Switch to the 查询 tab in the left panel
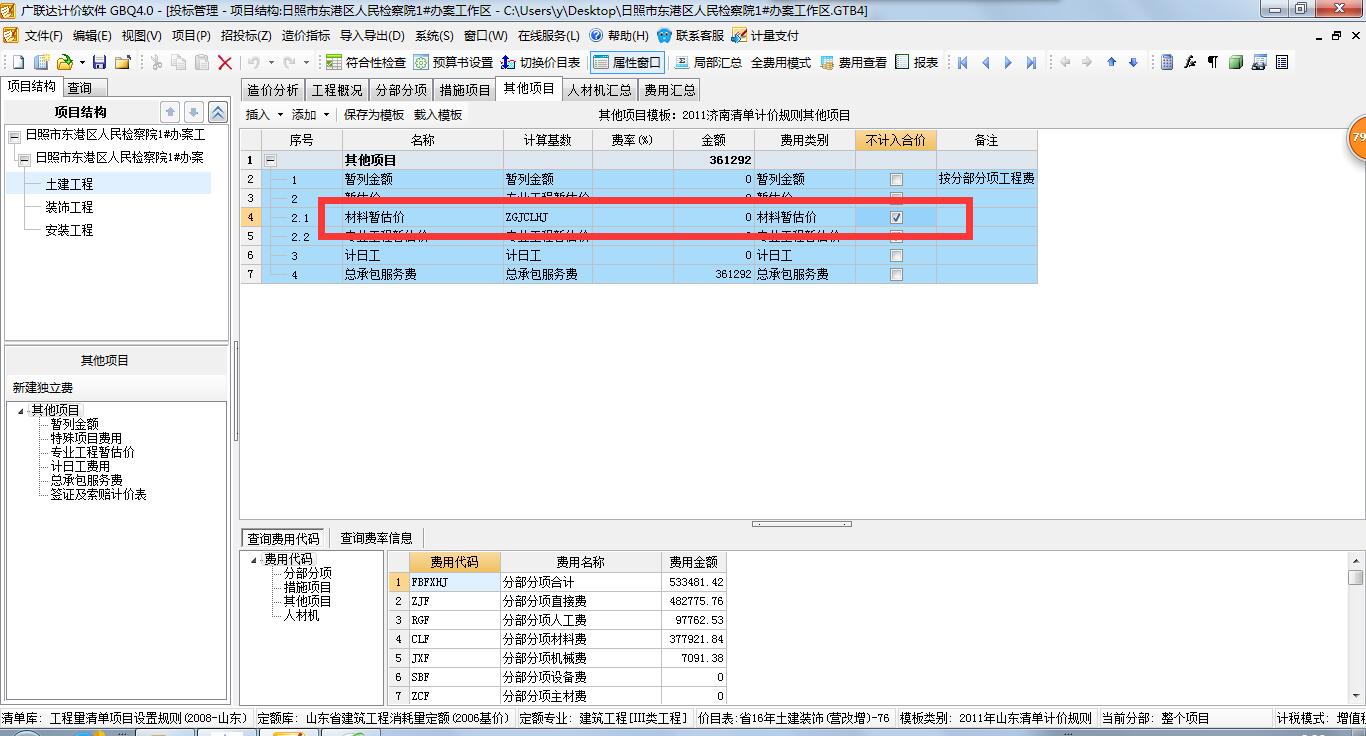The image size is (1366, 736). tap(80, 88)
